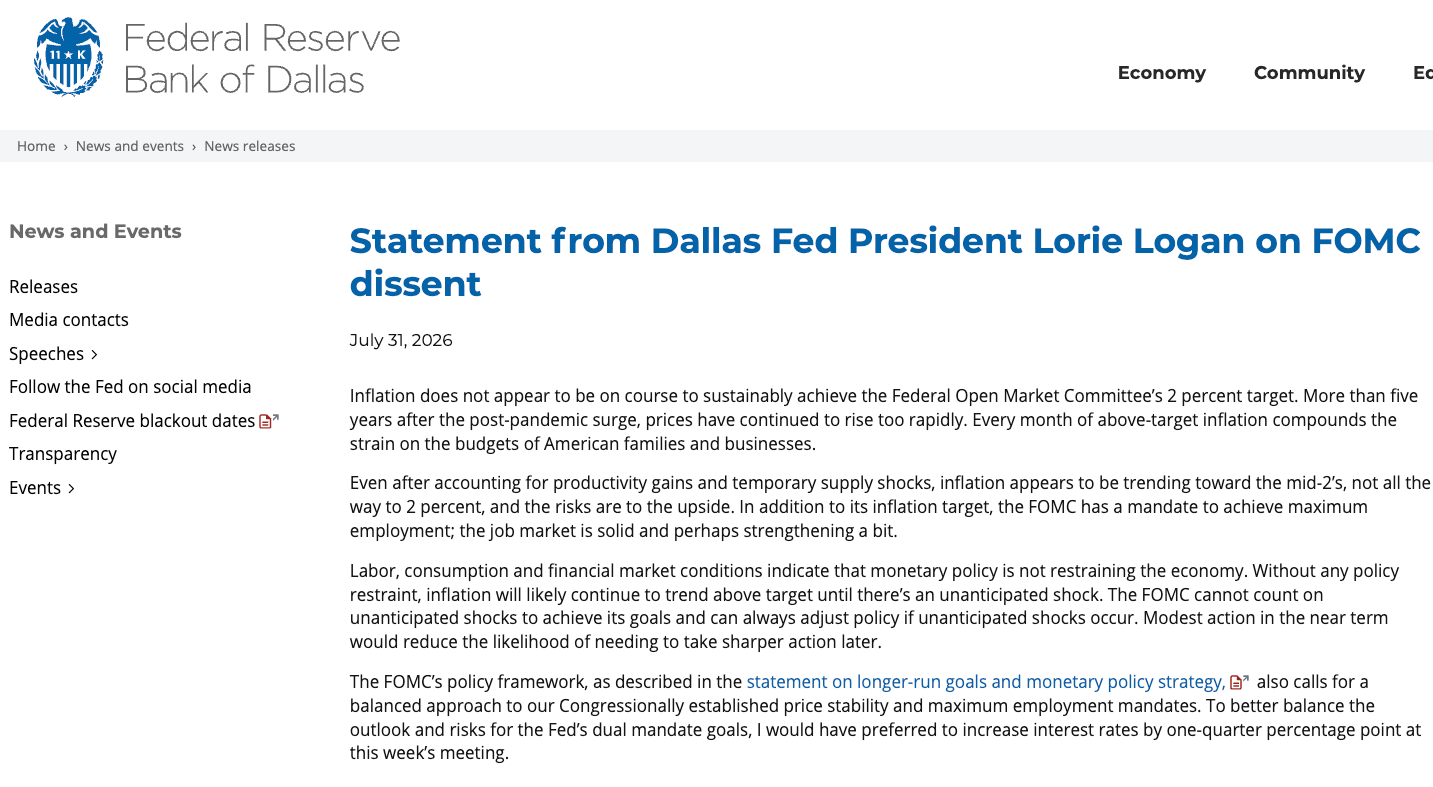Open Follow the Fed on social media
The image size is (1433, 787).
click(130, 387)
